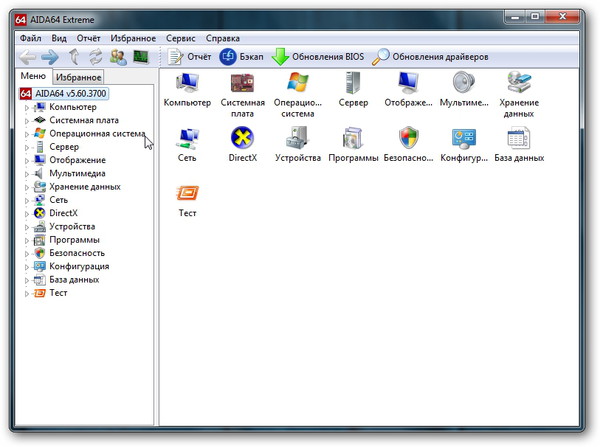Click the green forward navigation arrow
This screenshot has height=447, width=600.
point(50,57)
